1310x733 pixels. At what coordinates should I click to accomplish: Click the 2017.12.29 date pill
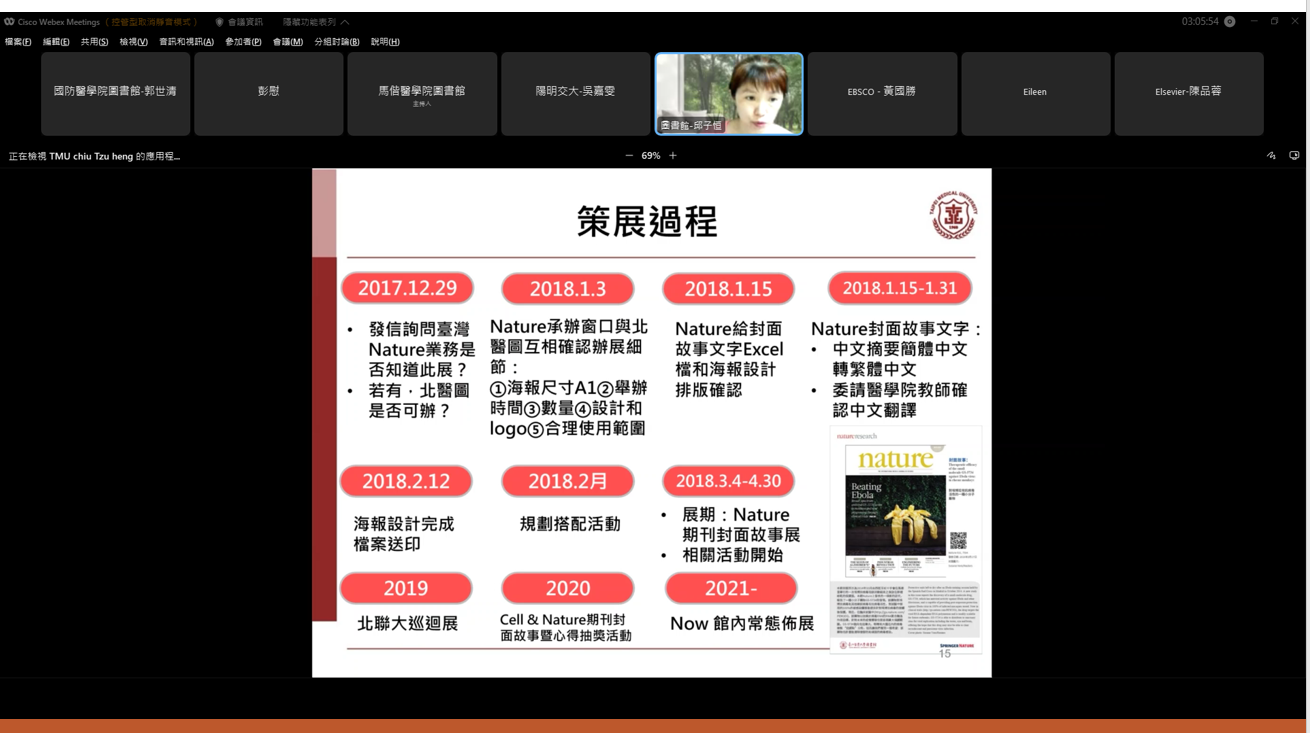407,288
